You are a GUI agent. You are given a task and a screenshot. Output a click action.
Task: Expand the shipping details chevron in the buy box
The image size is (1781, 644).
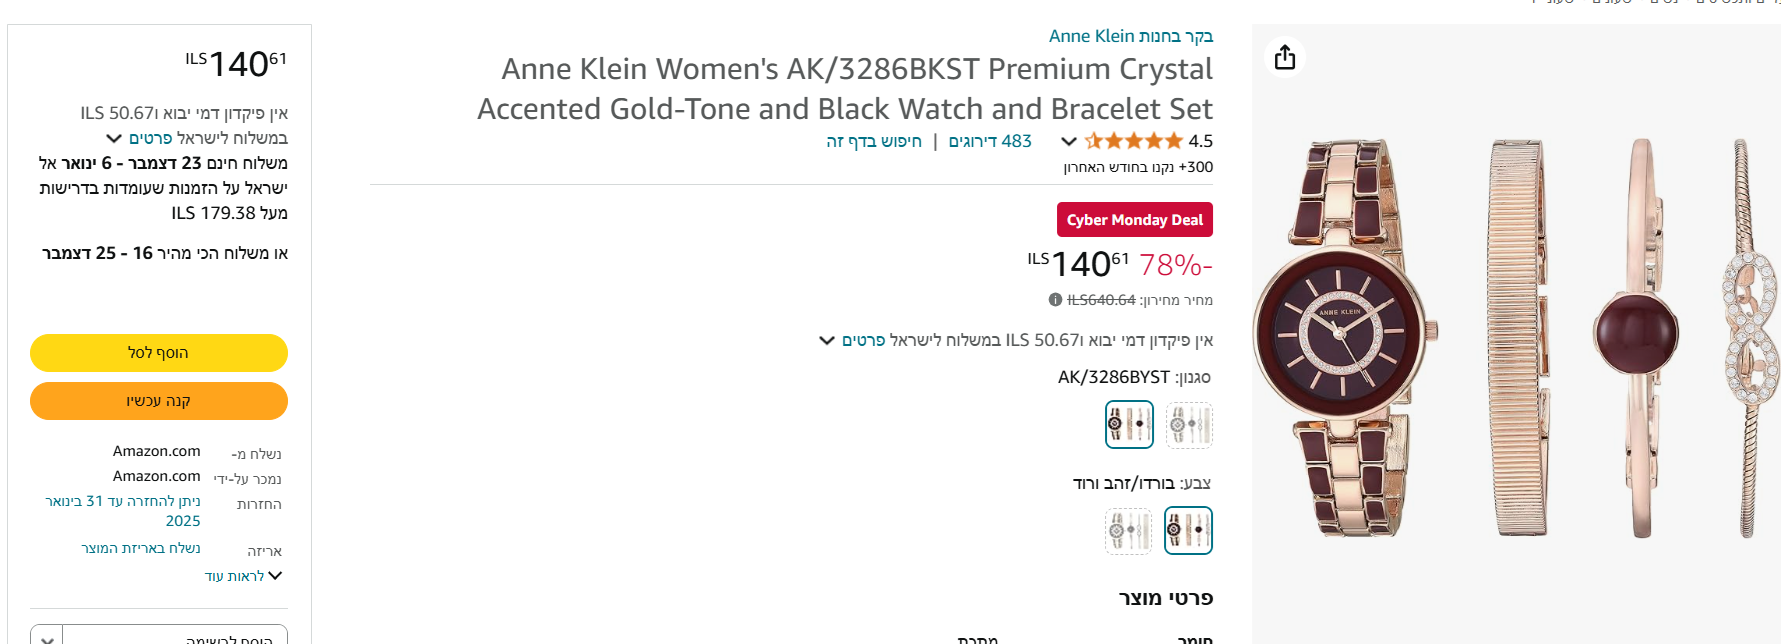coord(114,138)
